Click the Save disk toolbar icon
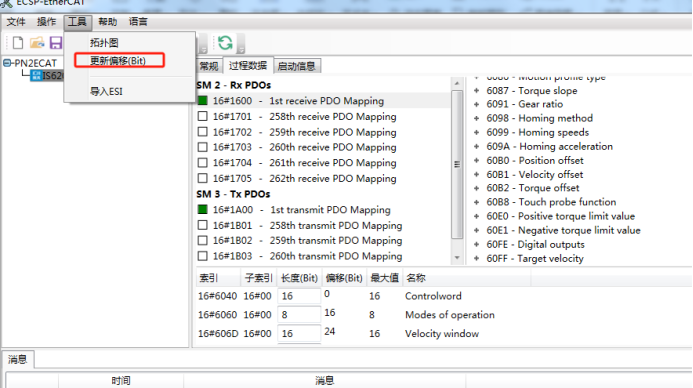693x388 pixels. (56, 43)
